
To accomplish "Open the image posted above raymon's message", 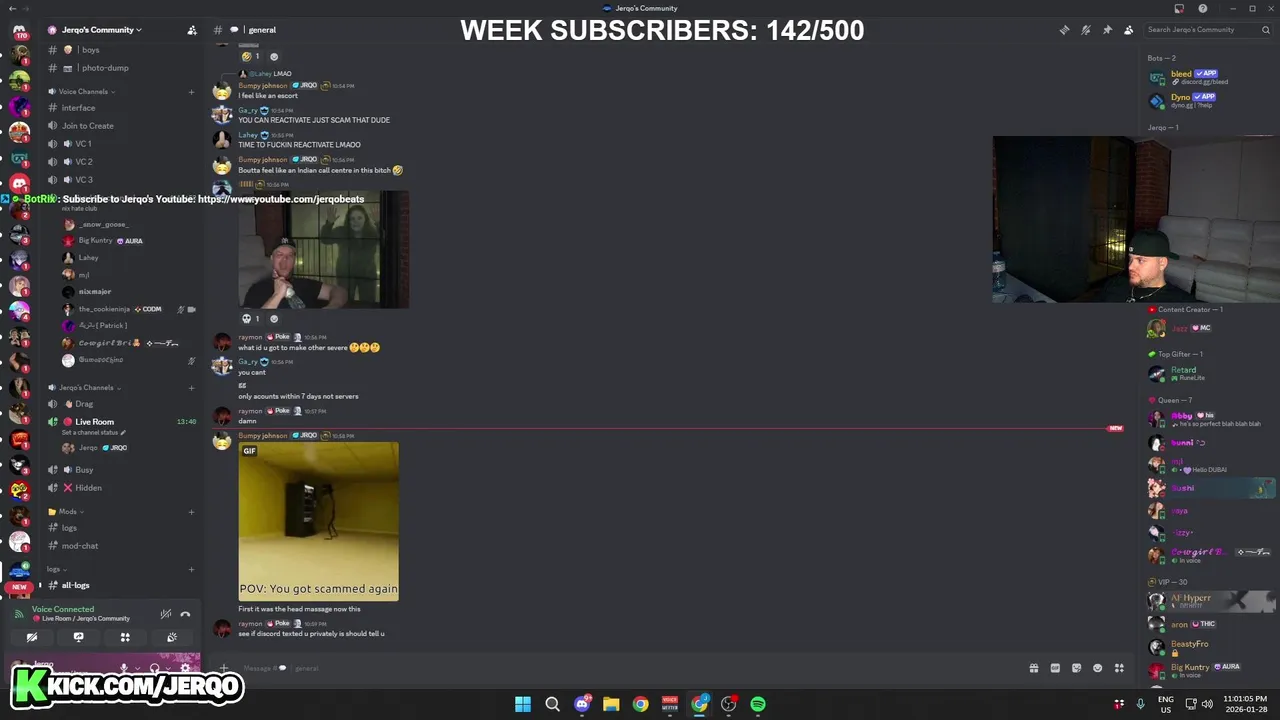I will coord(323,249).
